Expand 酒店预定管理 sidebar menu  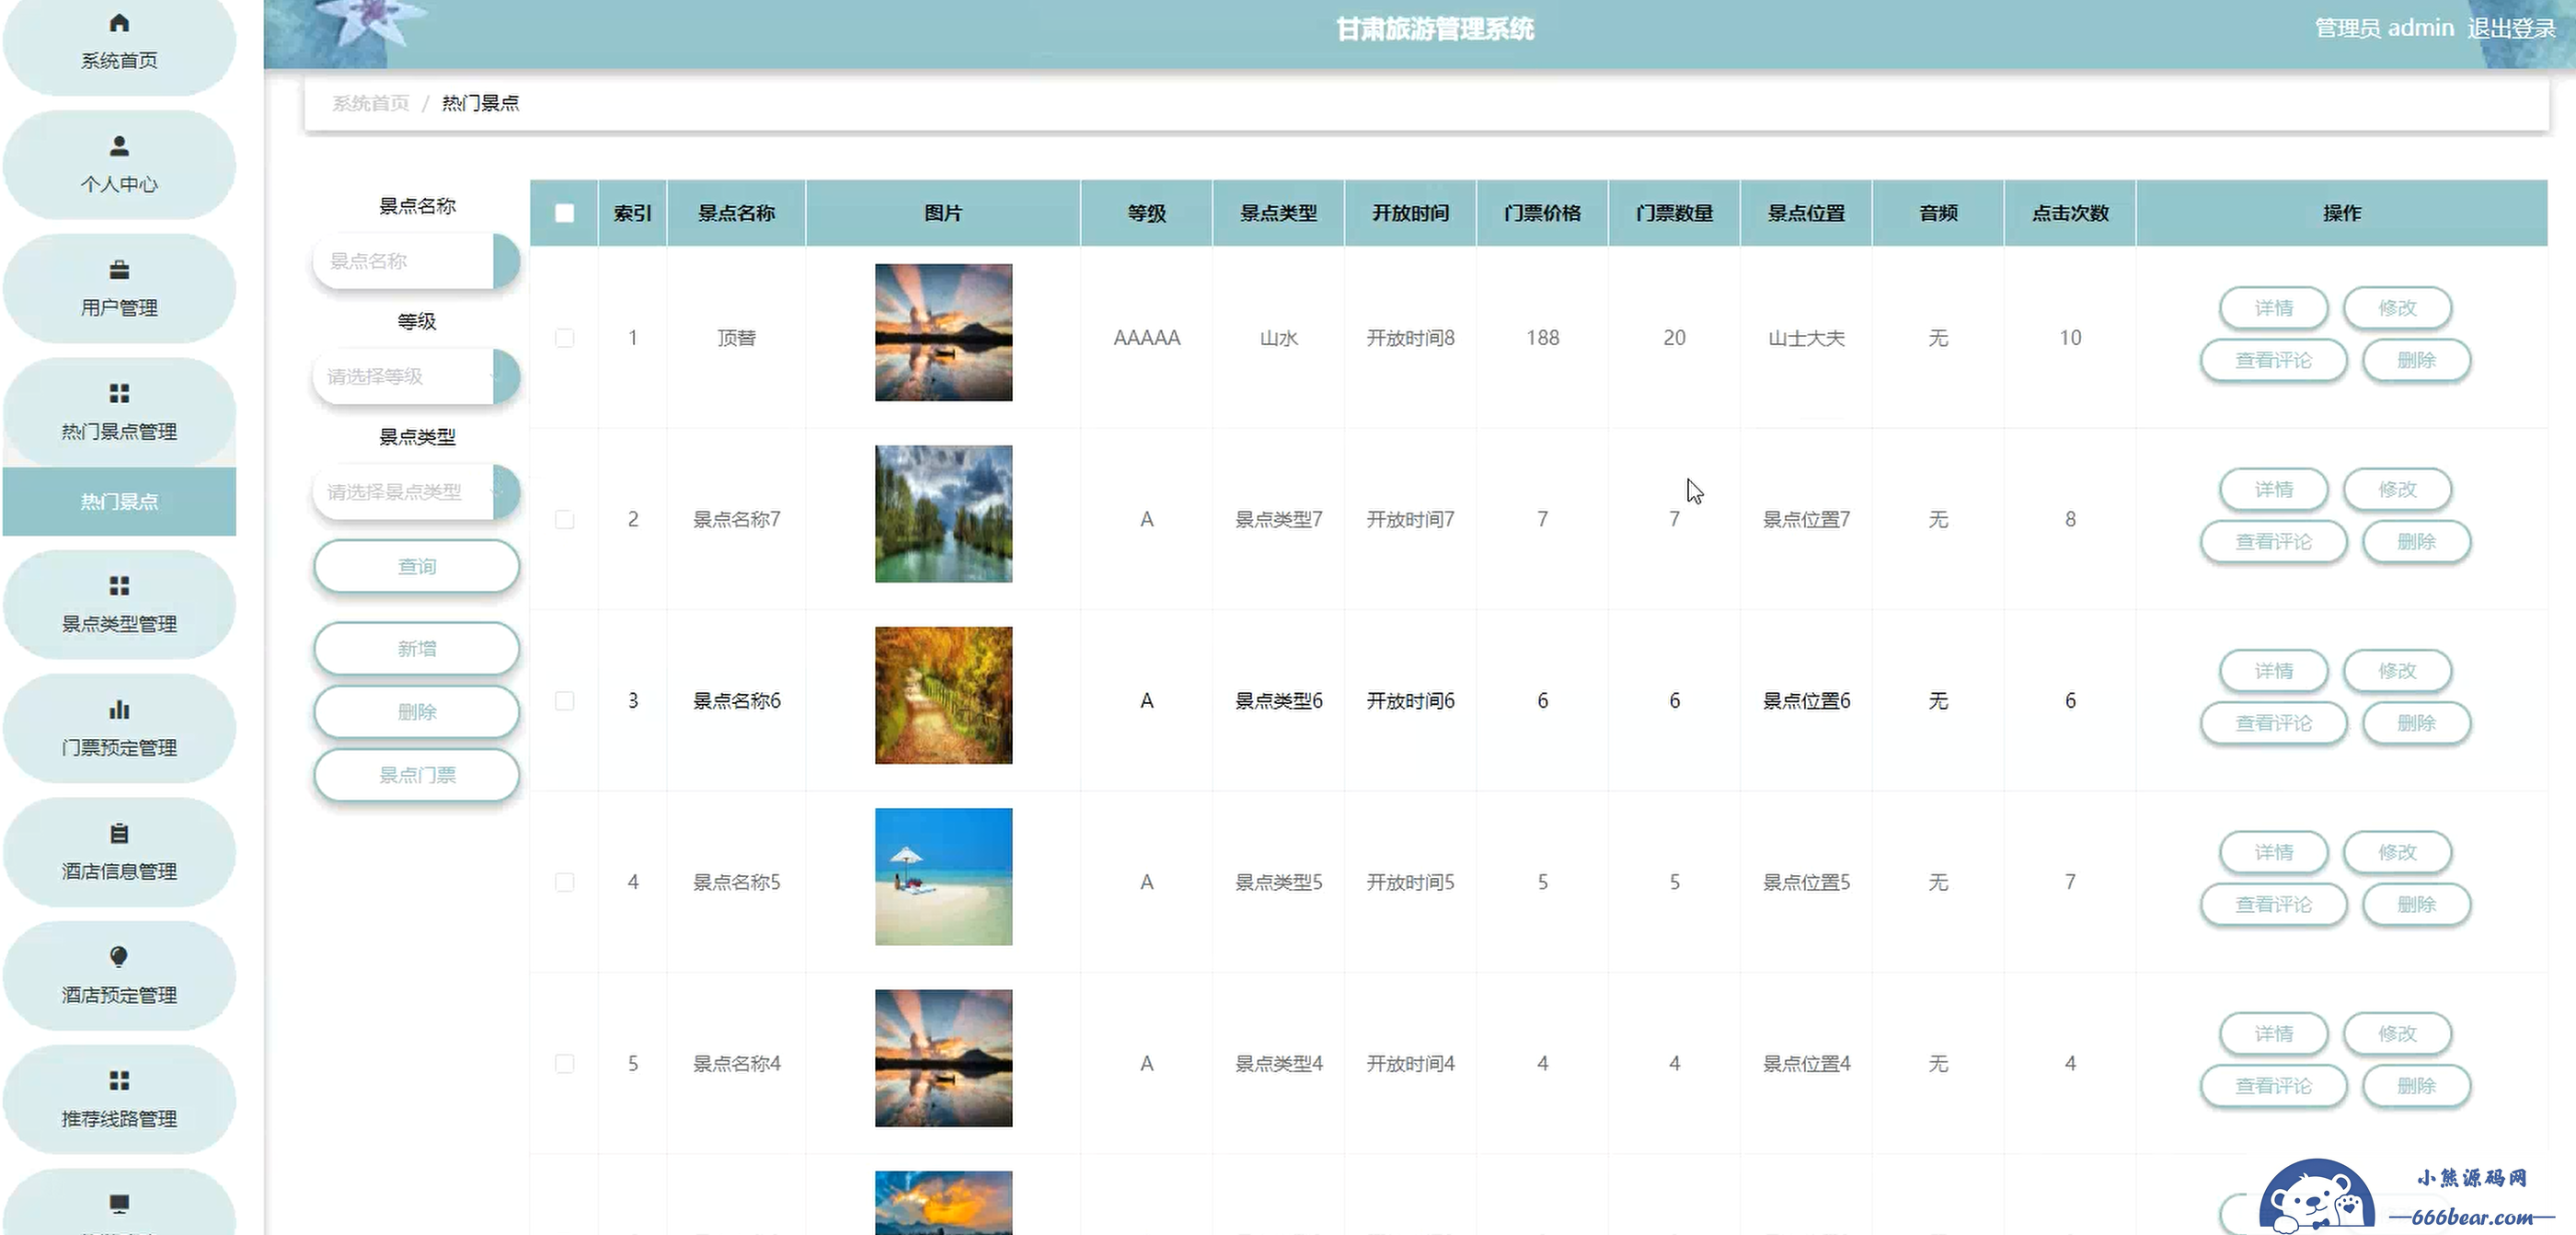pyautogui.click(x=119, y=976)
